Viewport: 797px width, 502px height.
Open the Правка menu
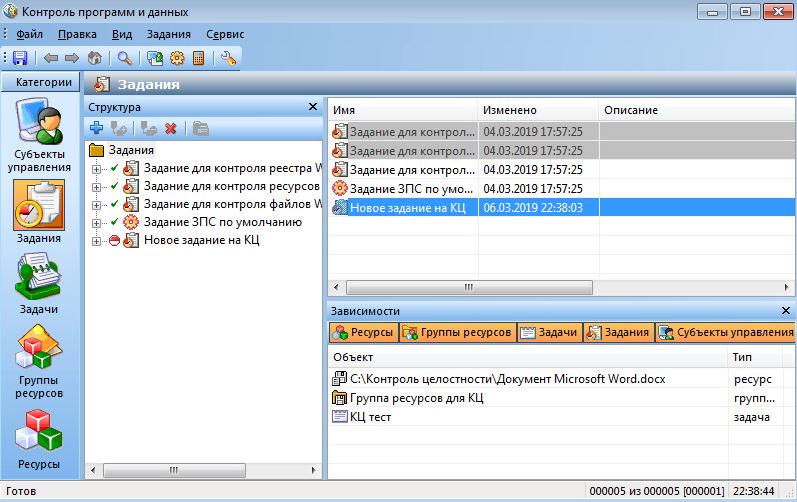[x=77, y=35]
